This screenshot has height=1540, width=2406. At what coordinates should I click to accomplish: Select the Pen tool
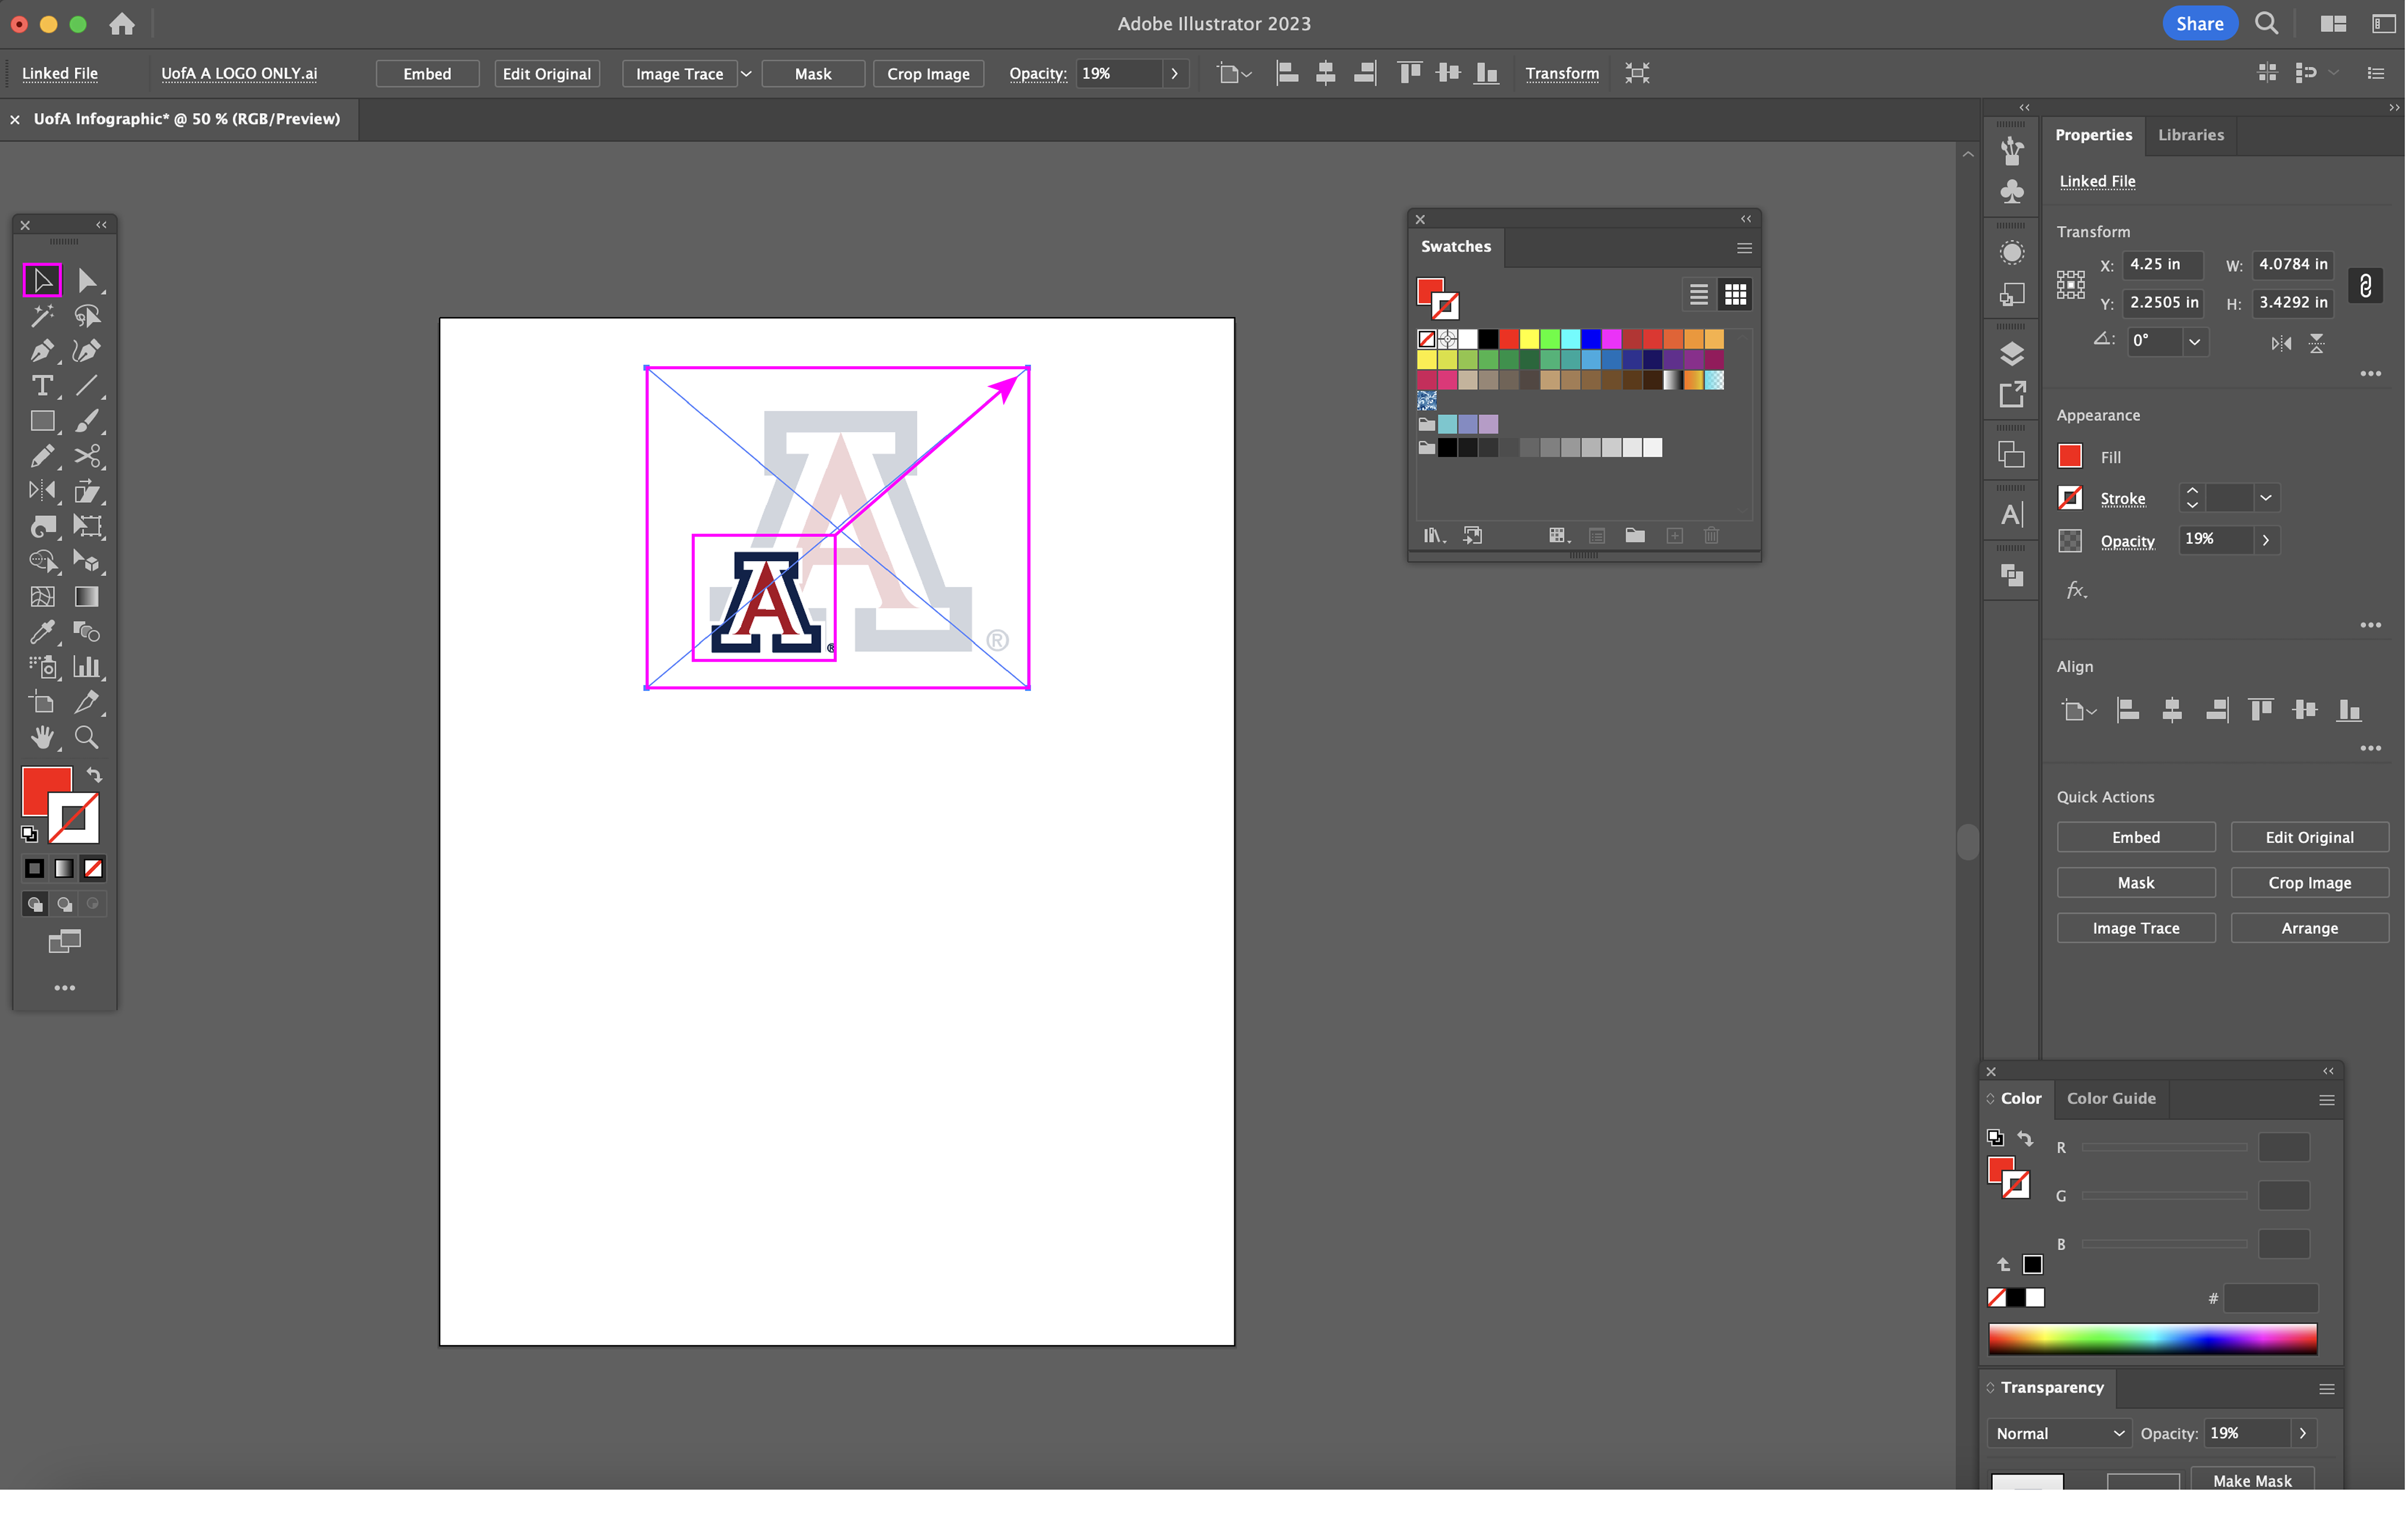[41, 351]
